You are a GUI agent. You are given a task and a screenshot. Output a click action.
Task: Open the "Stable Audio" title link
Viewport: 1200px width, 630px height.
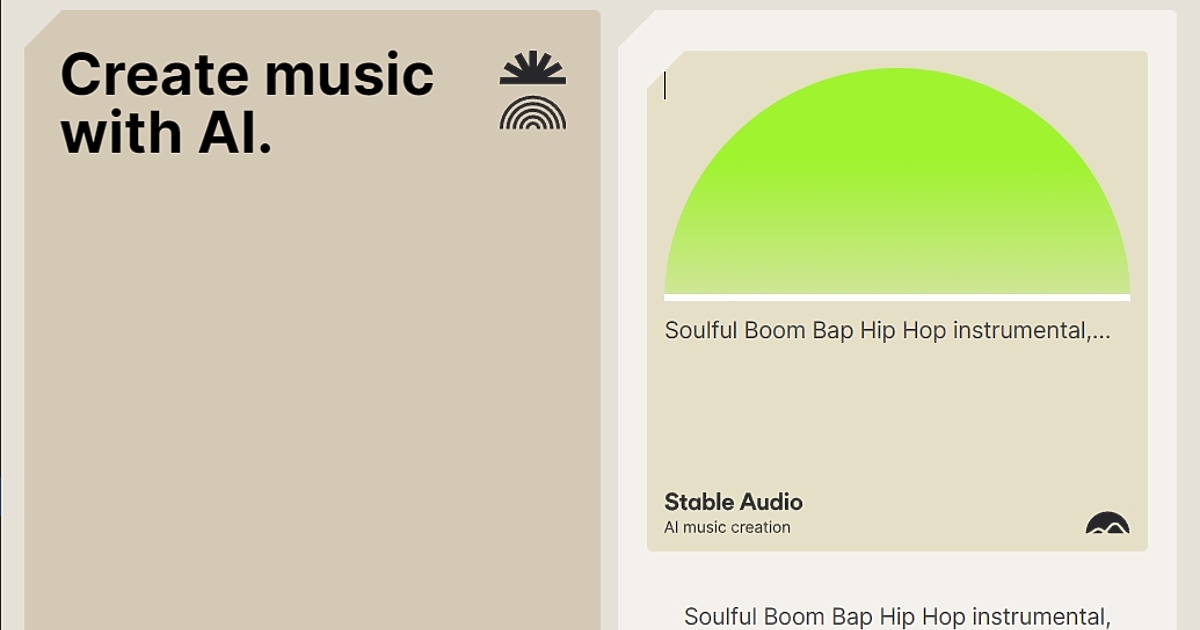(733, 502)
